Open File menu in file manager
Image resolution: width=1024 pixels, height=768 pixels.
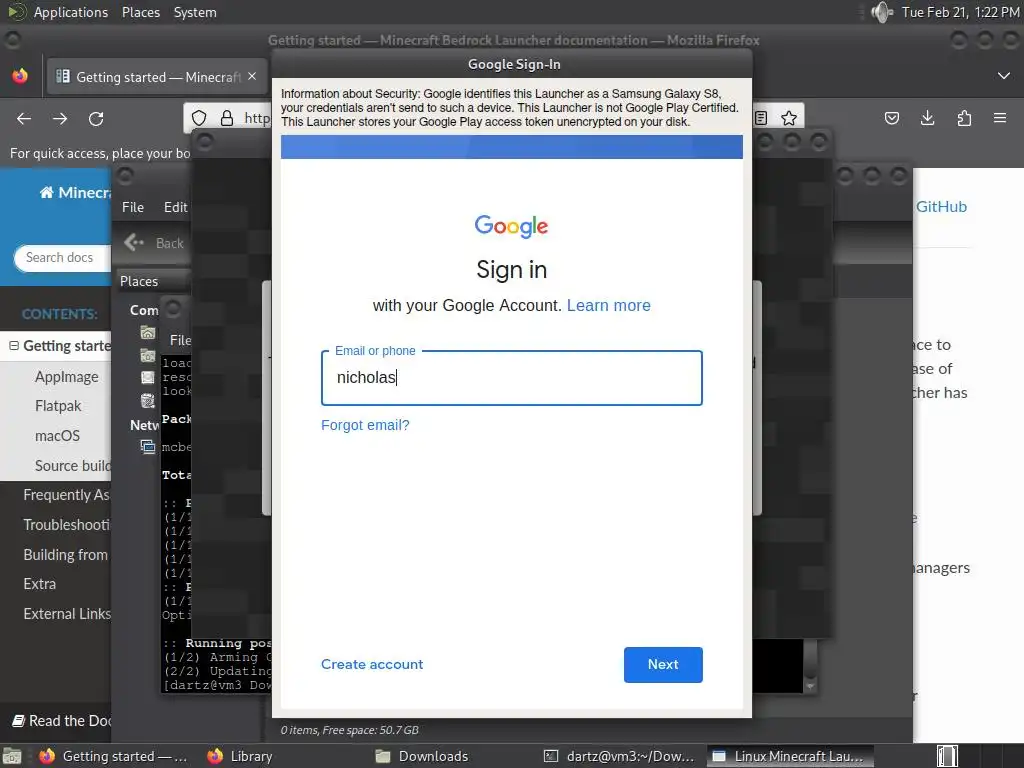click(x=133, y=207)
